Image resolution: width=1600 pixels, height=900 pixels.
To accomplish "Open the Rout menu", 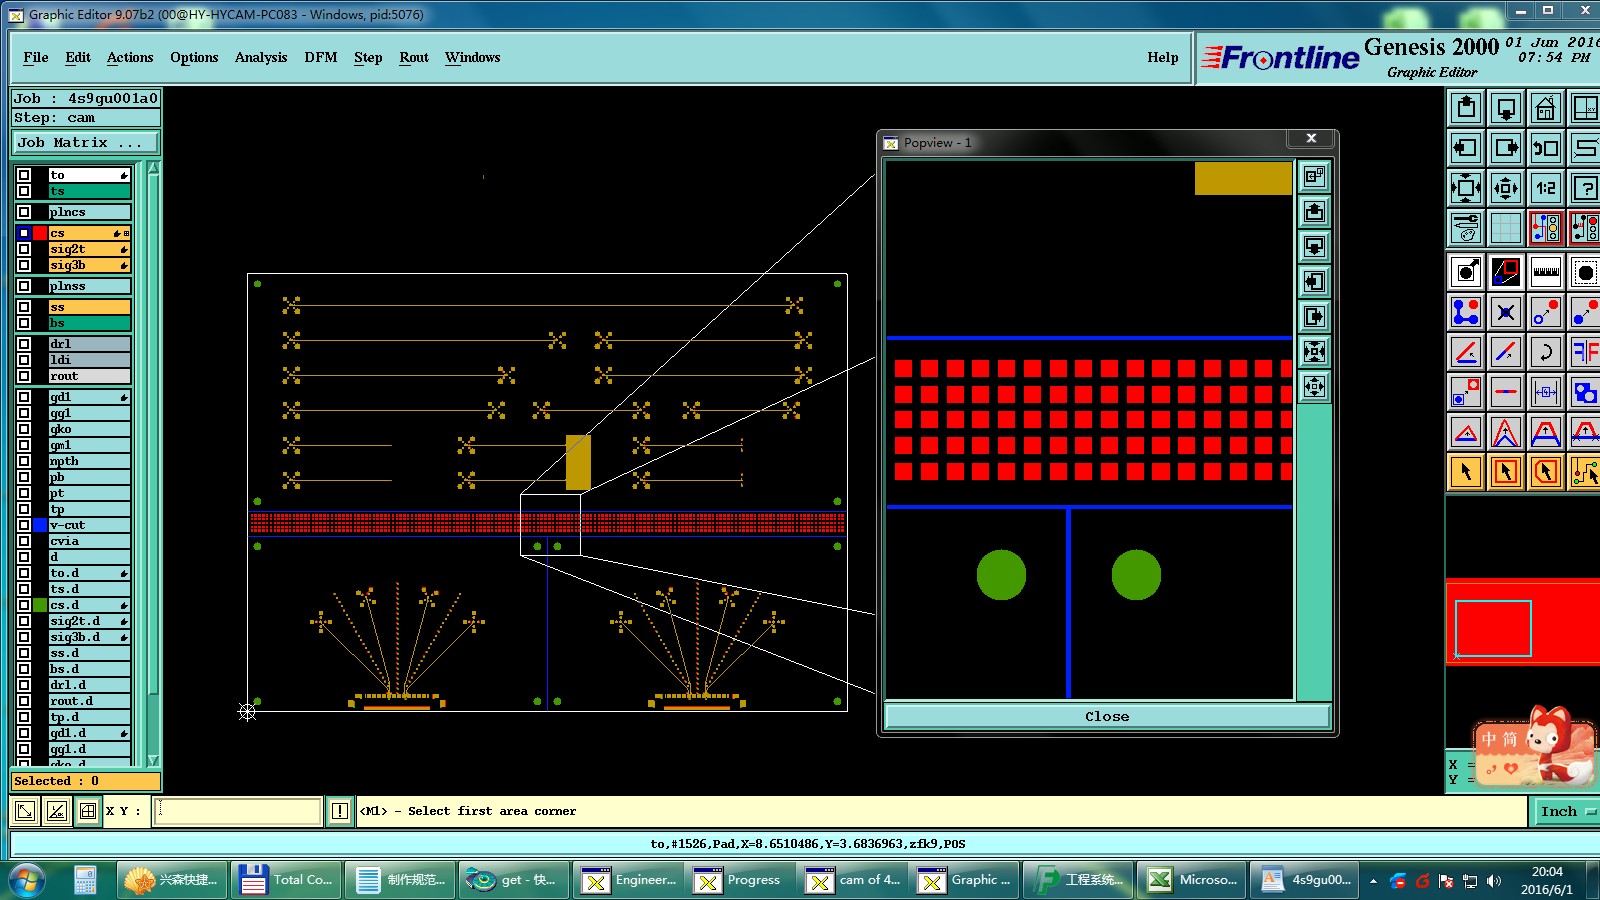I will [x=414, y=57].
